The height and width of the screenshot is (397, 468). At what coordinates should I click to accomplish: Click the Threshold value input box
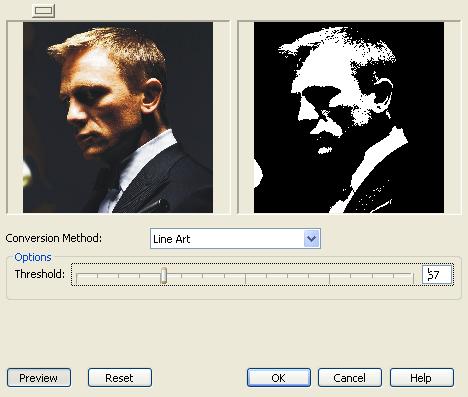coord(437,275)
